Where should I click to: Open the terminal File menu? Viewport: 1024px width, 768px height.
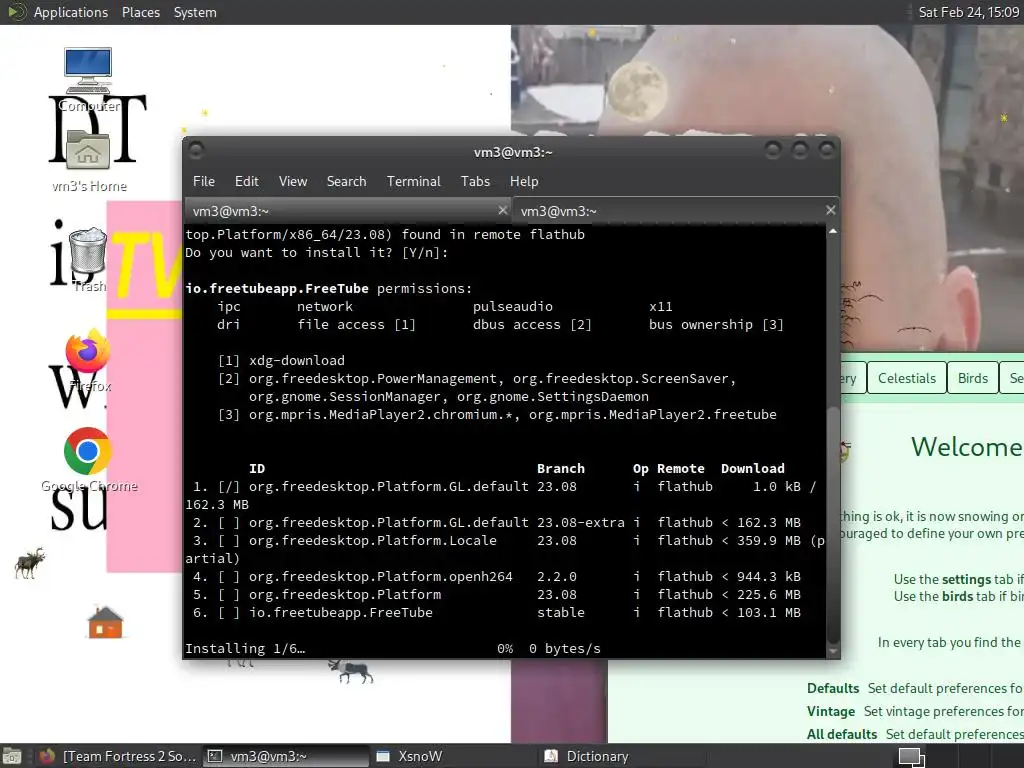204,182
